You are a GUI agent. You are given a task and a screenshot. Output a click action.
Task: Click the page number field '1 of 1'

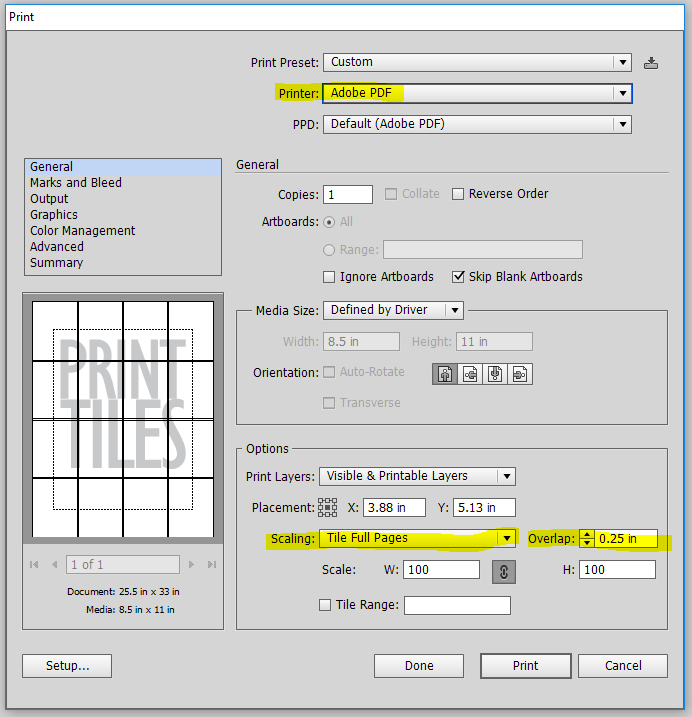[123, 565]
